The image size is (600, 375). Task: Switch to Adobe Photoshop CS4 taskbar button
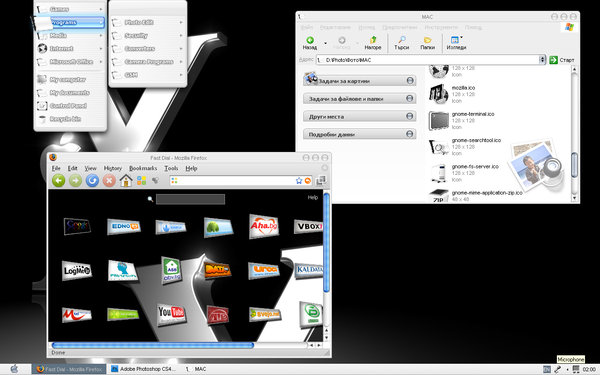142,369
